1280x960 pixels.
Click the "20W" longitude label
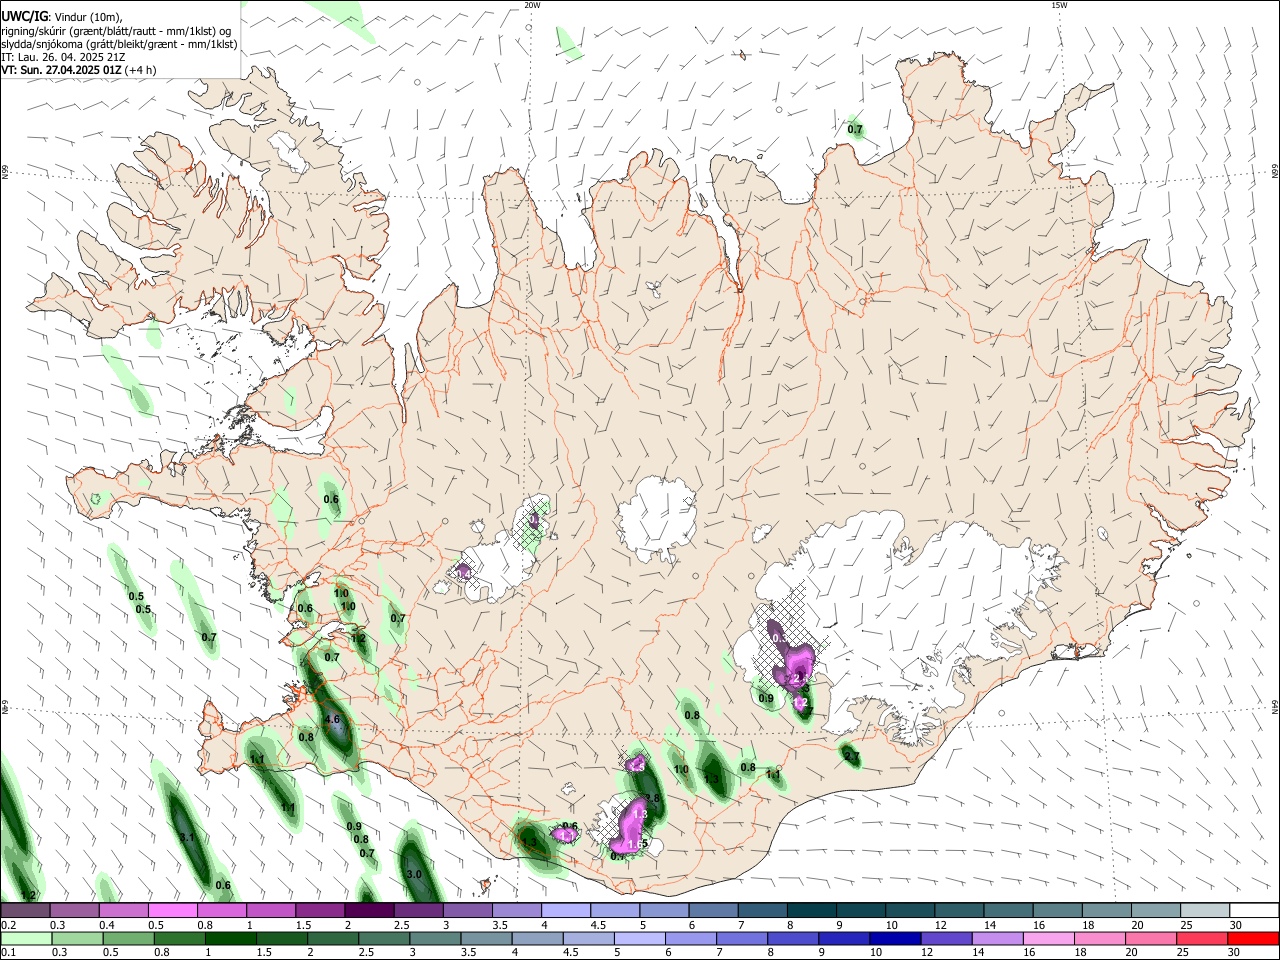click(532, 5)
